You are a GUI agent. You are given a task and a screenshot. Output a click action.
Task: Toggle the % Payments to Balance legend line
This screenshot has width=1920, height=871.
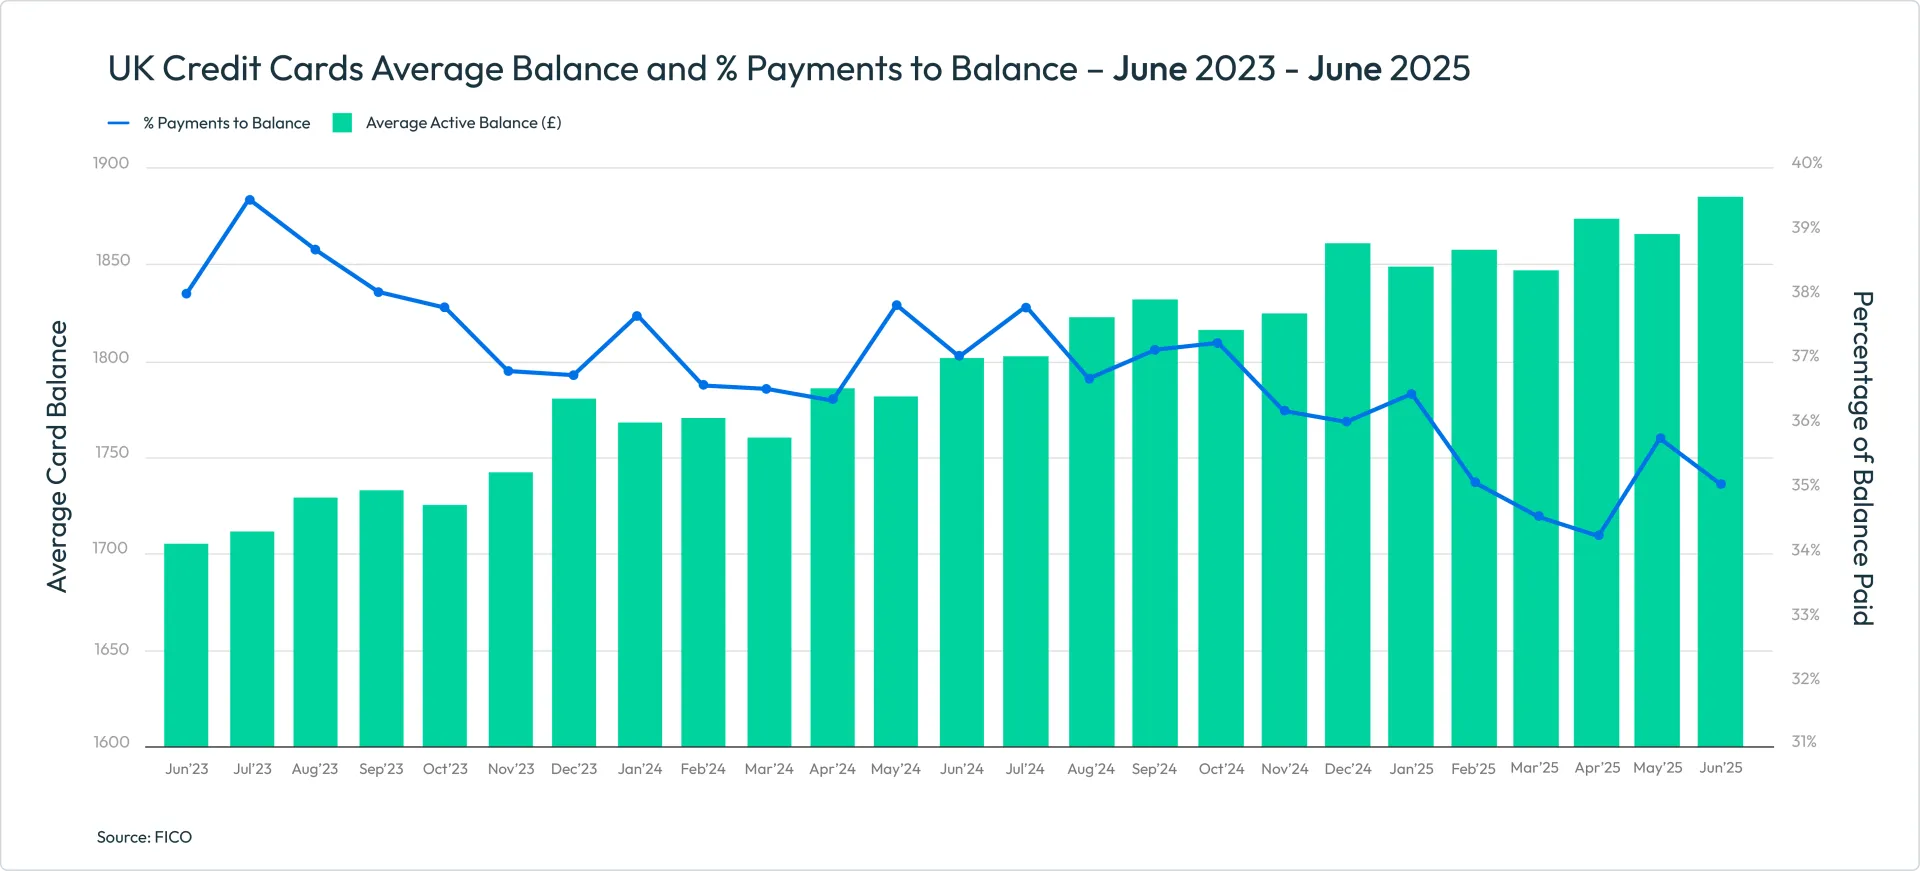[x=118, y=123]
